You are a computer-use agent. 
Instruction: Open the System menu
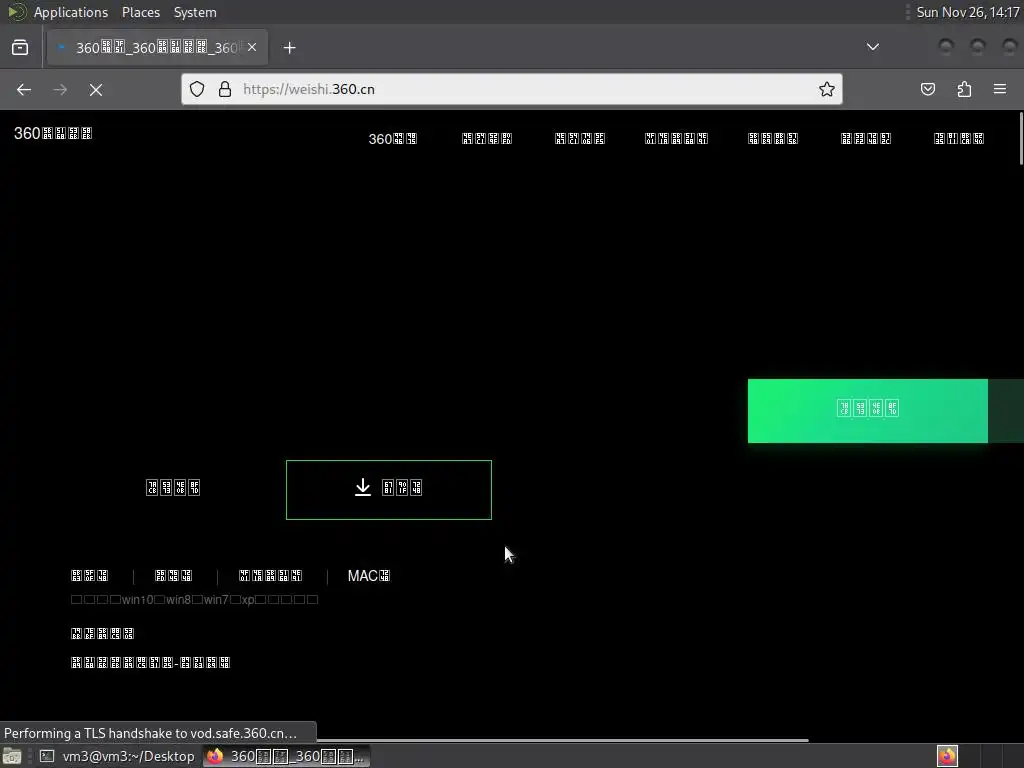(x=195, y=12)
